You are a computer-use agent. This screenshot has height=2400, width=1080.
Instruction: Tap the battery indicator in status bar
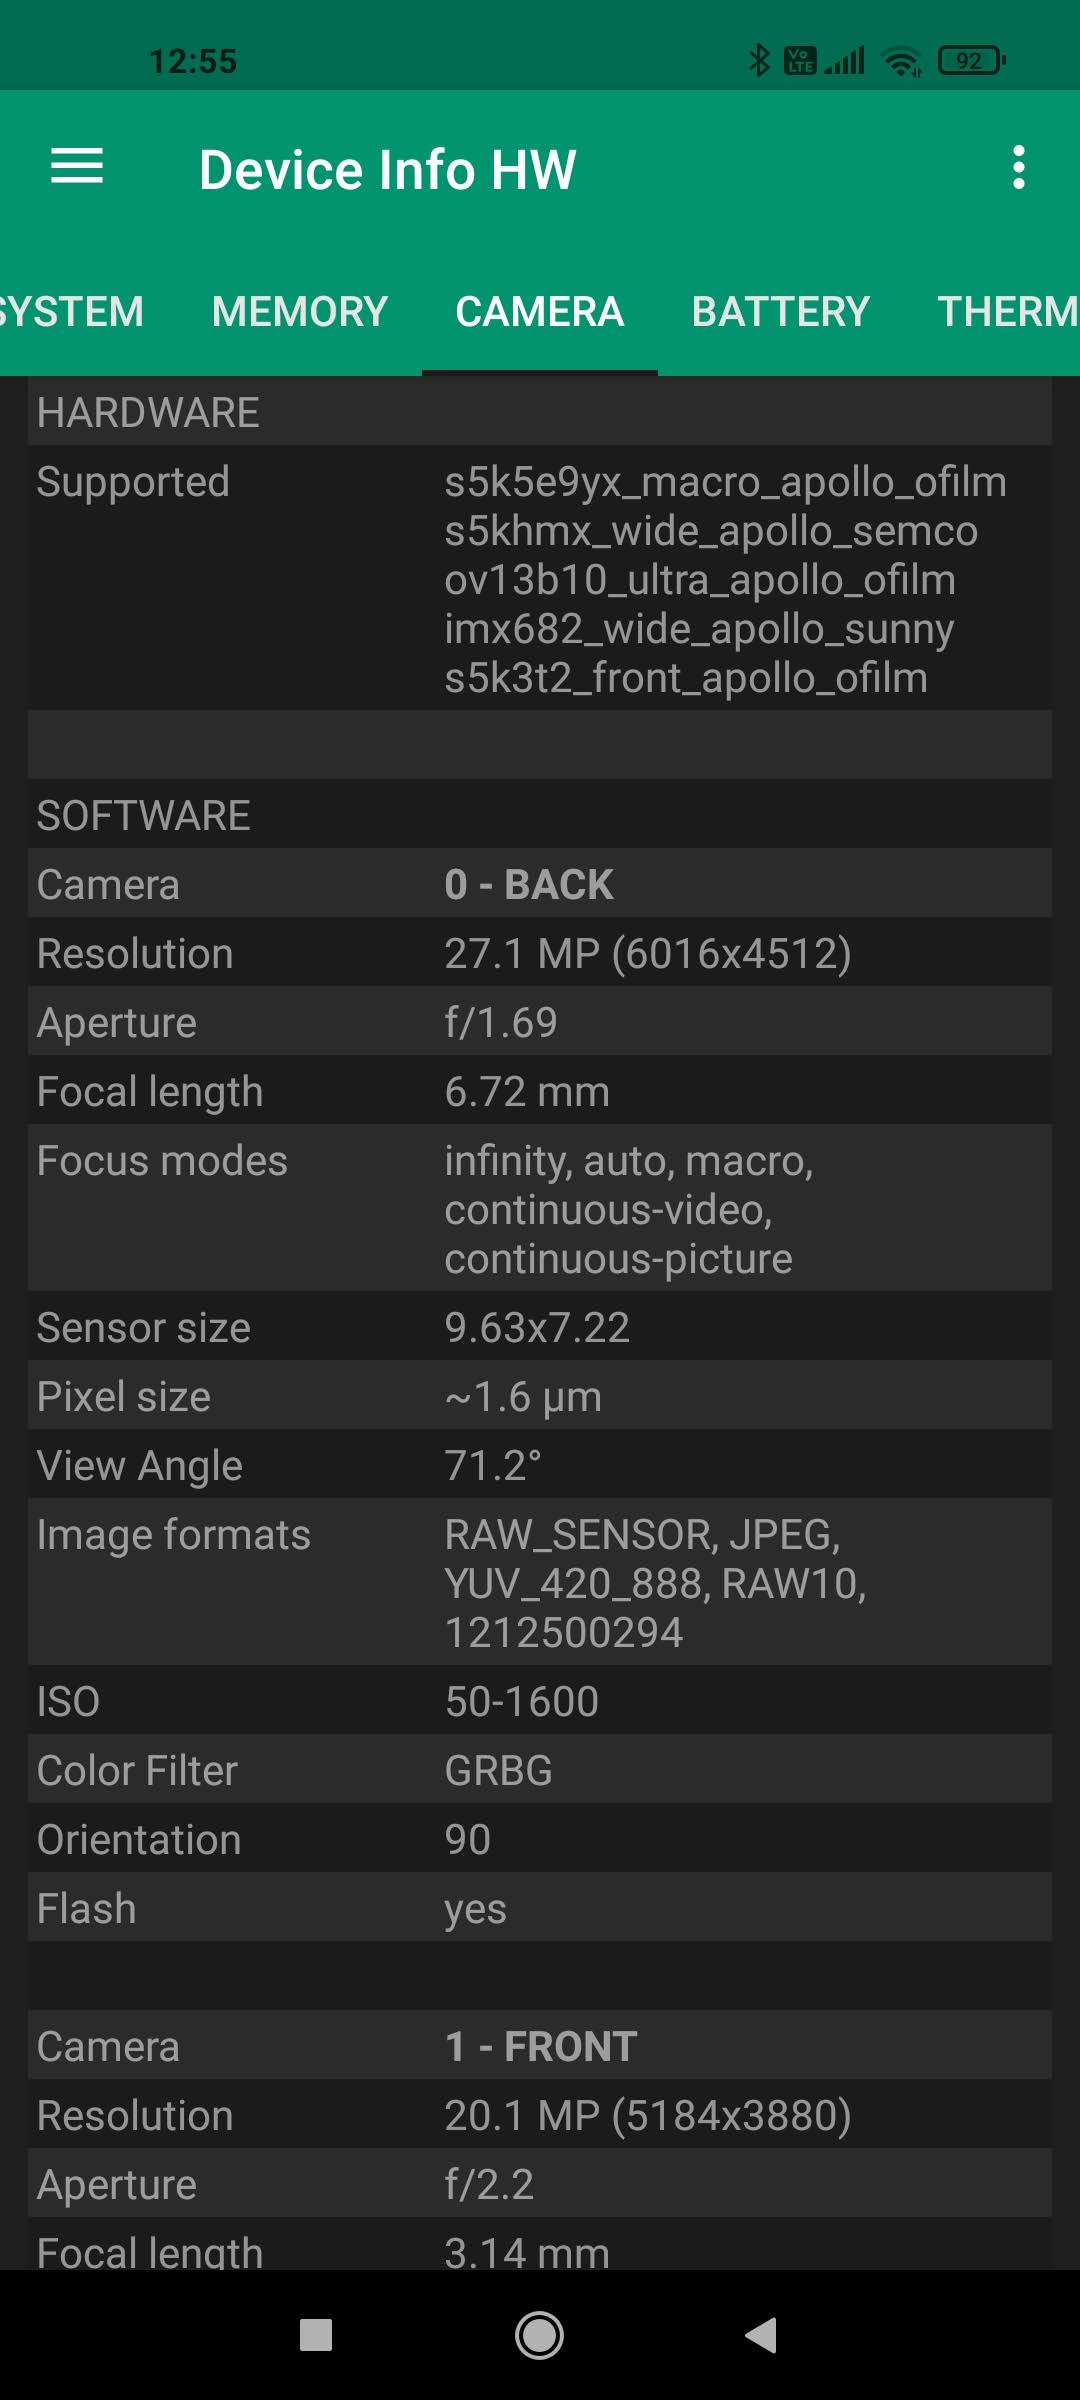click(x=971, y=61)
